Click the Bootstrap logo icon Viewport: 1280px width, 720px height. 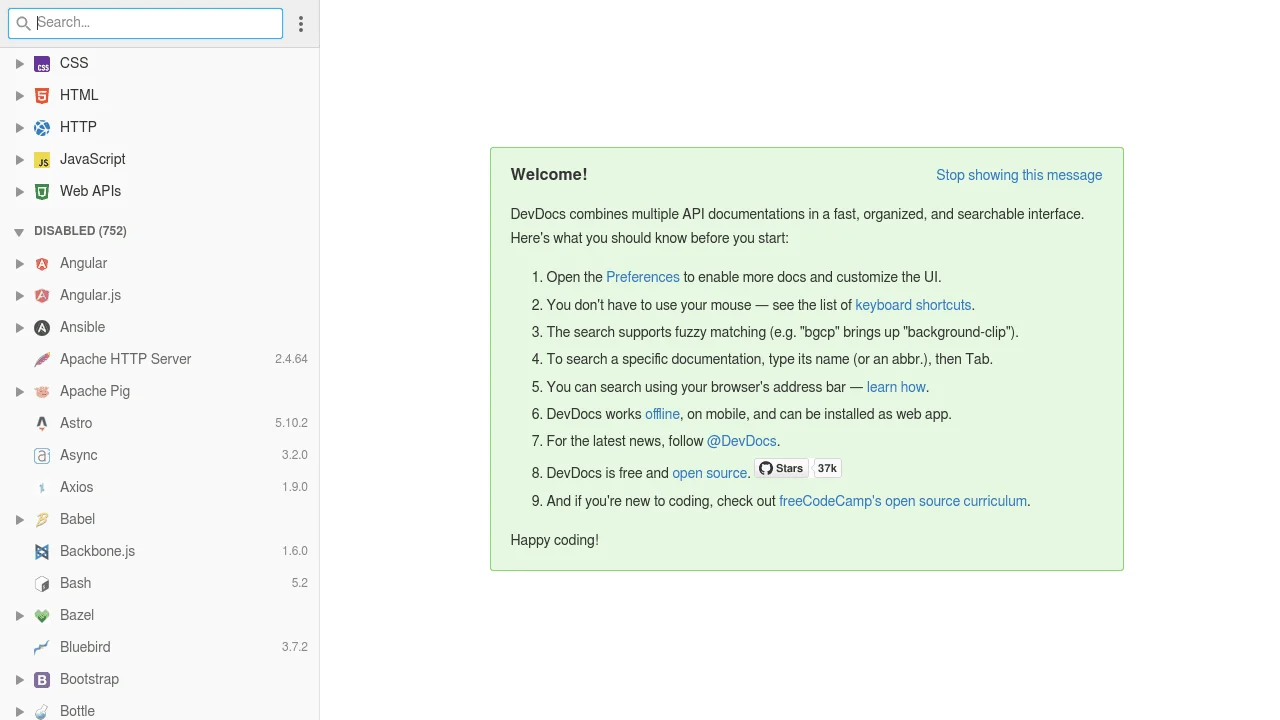click(x=42, y=680)
